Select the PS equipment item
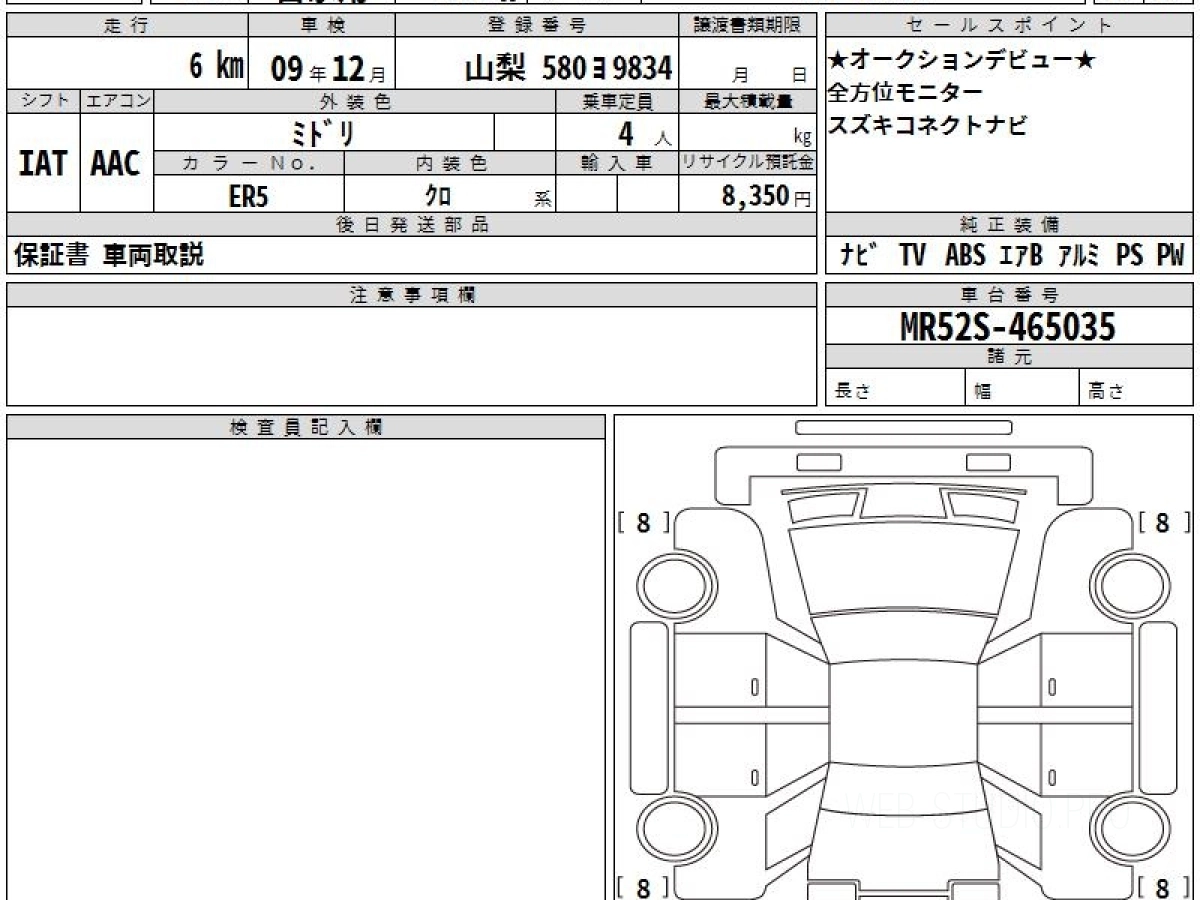Image resolution: width=1200 pixels, height=900 pixels. click(x=1130, y=256)
